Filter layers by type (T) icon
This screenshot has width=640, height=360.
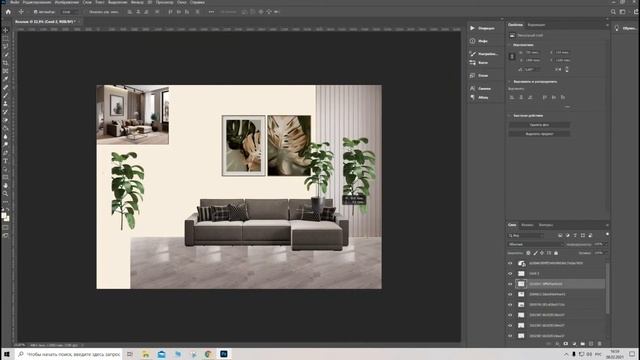tap(575, 236)
